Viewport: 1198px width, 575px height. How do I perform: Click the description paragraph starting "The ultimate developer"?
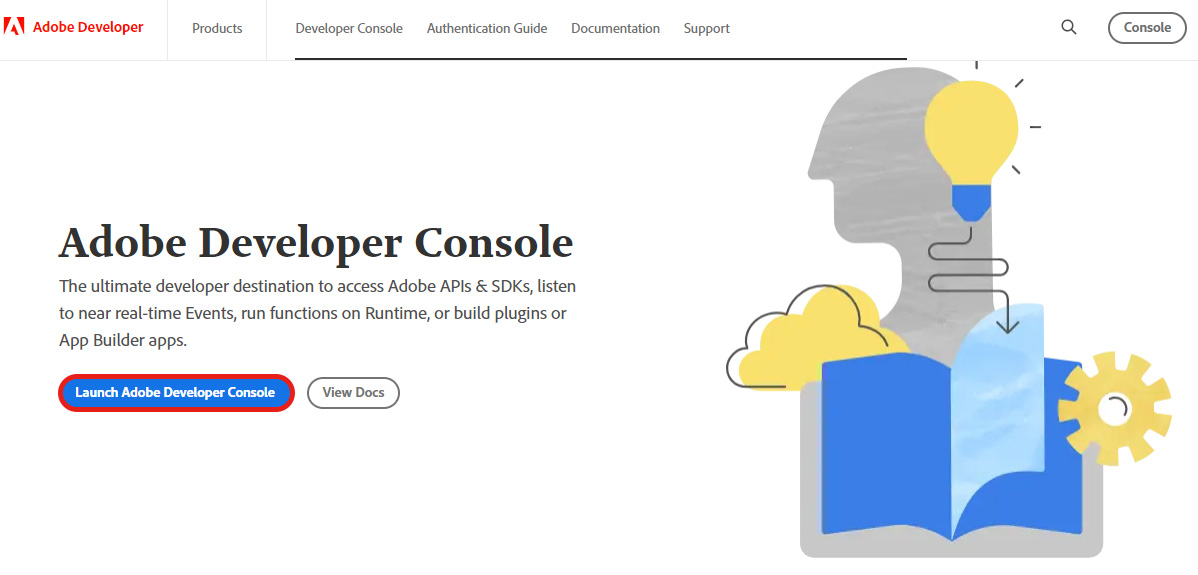(317, 314)
